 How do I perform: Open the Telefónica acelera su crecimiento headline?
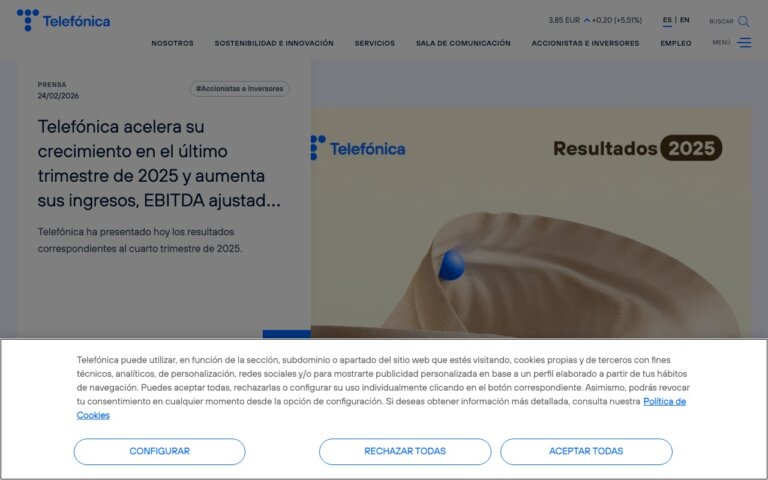point(159,164)
